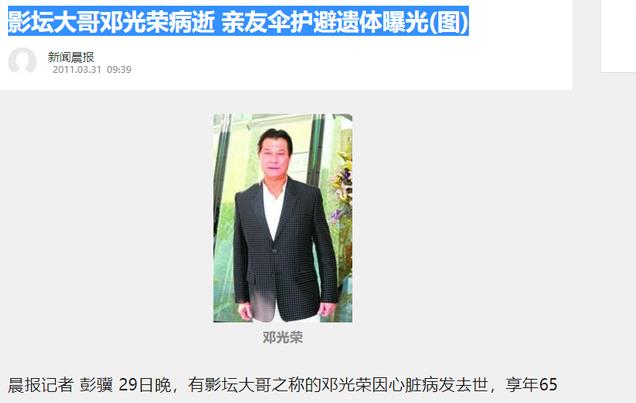This screenshot has height=403, width=636.
Task: Open the photo of the man in suit
Action: (x=283, y=218)
